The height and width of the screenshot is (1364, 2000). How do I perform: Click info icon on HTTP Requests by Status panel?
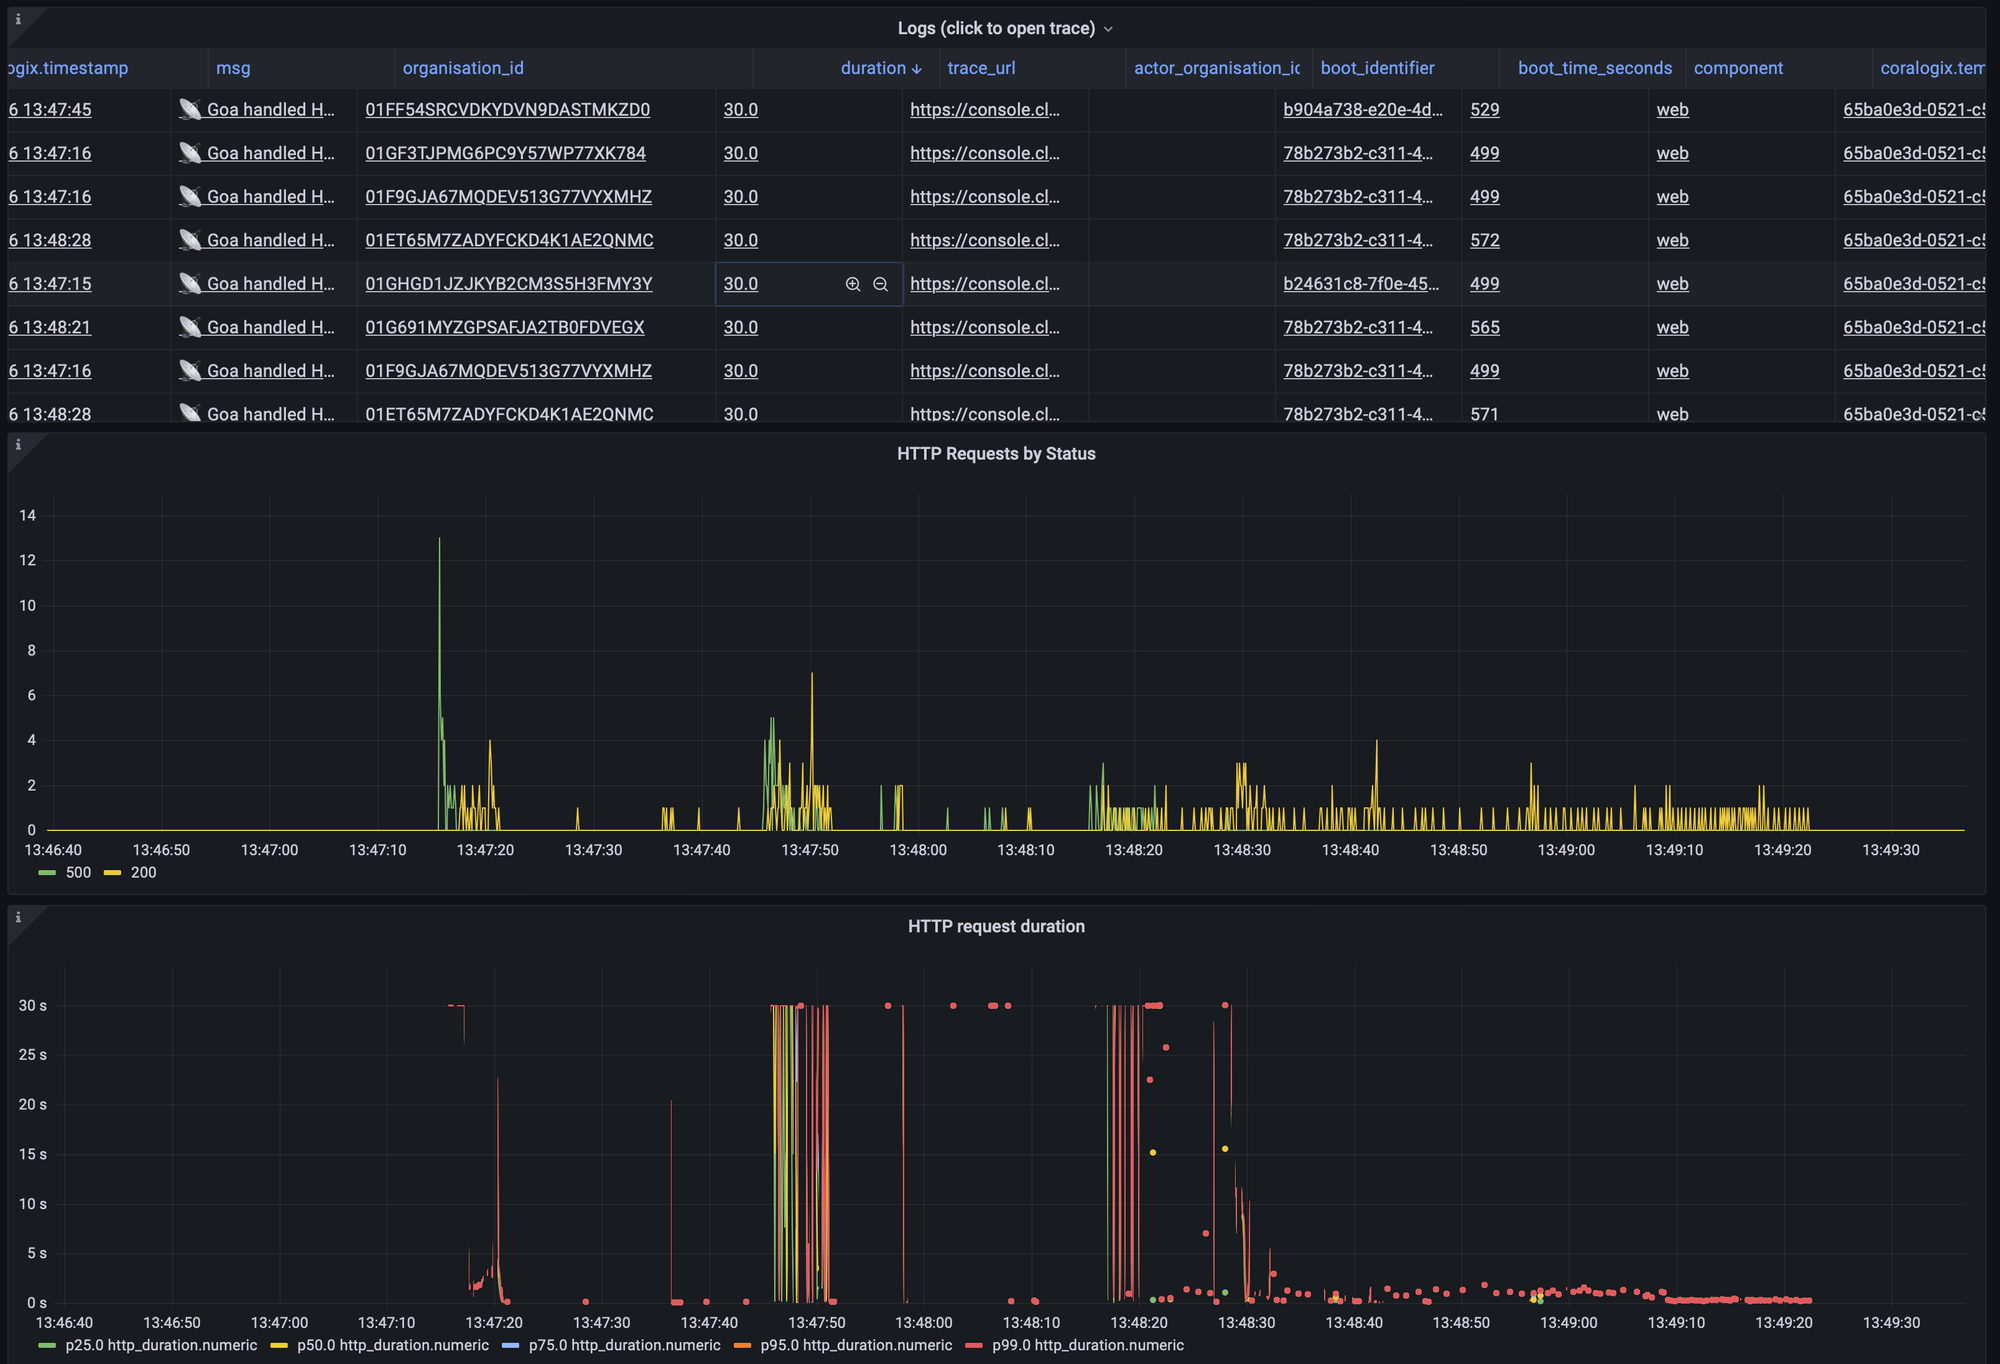tap(18, 445)
